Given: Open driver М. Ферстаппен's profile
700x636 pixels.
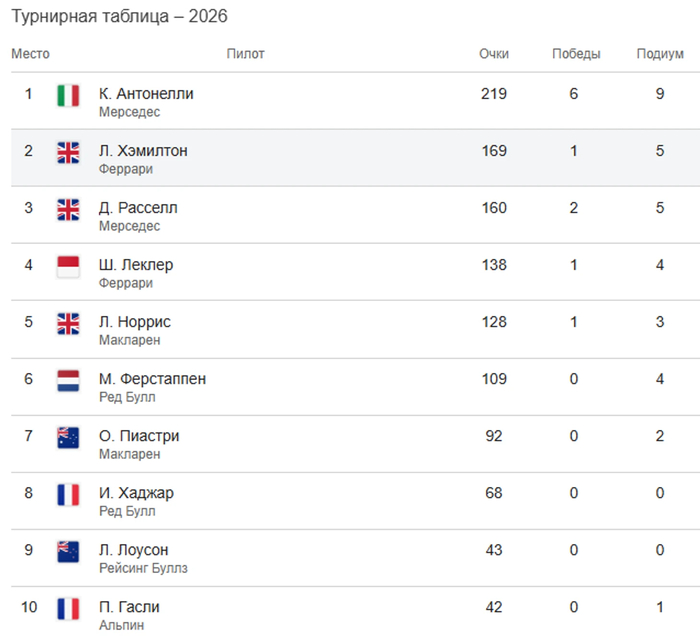Looking at the screenshot, I should [152, 379].
